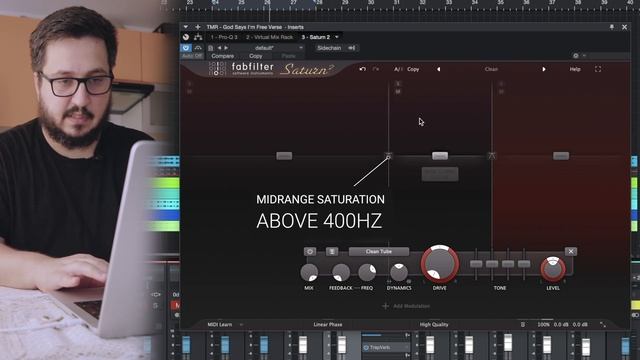640x360 pixels.
Task: Toggle the selected band power button
Action: coord(310,251)
